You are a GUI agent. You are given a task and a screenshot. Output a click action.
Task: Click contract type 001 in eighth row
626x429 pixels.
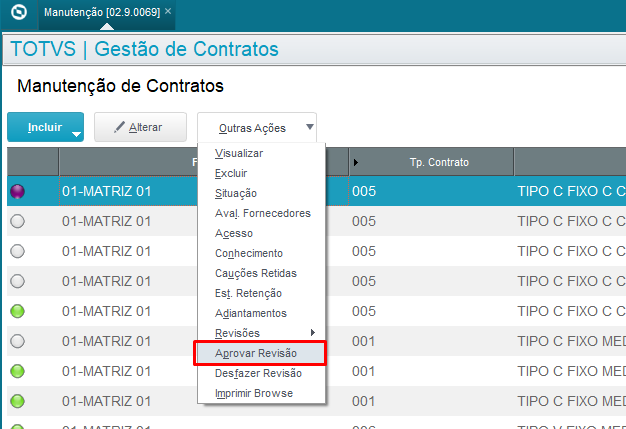pyautogui.click(x=363, y=401)
